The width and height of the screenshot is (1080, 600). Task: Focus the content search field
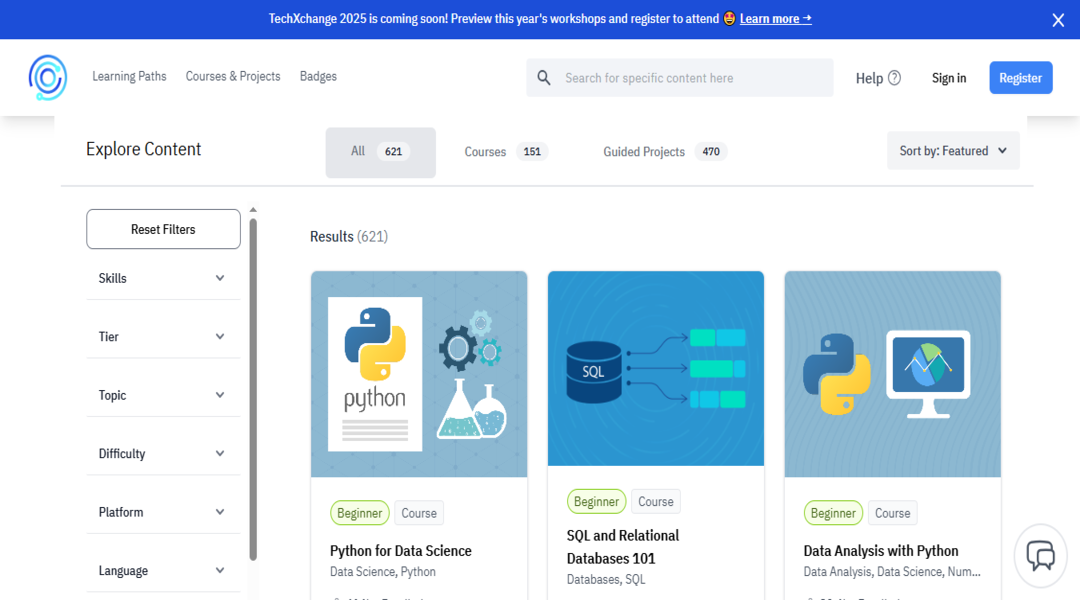680,78
